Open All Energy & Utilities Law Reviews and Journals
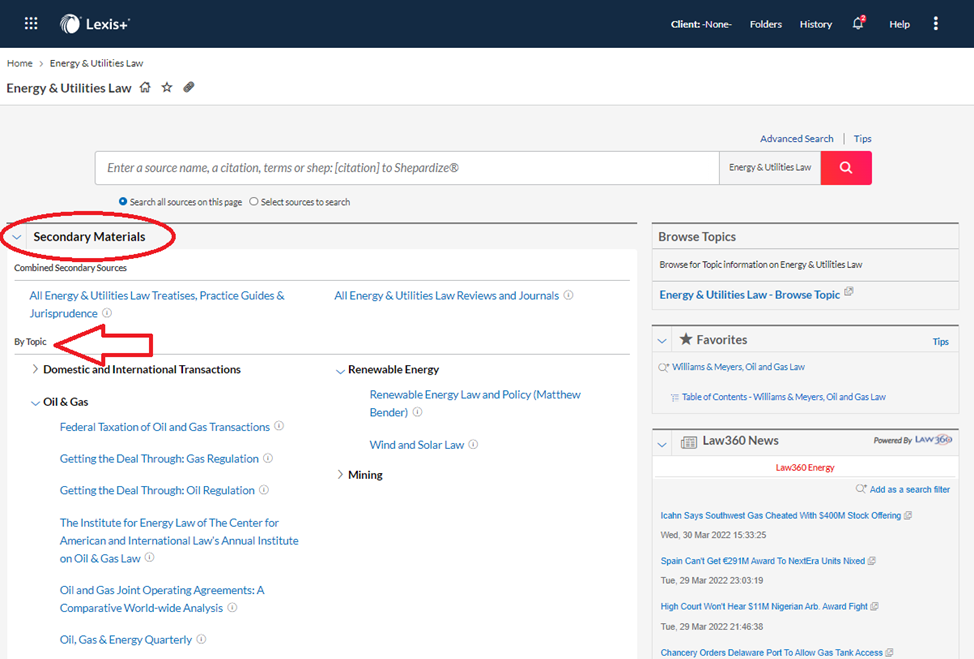Image resolution: width=974 pixels, height=659 pixels. pyautogui.click(x=447, y=296)
